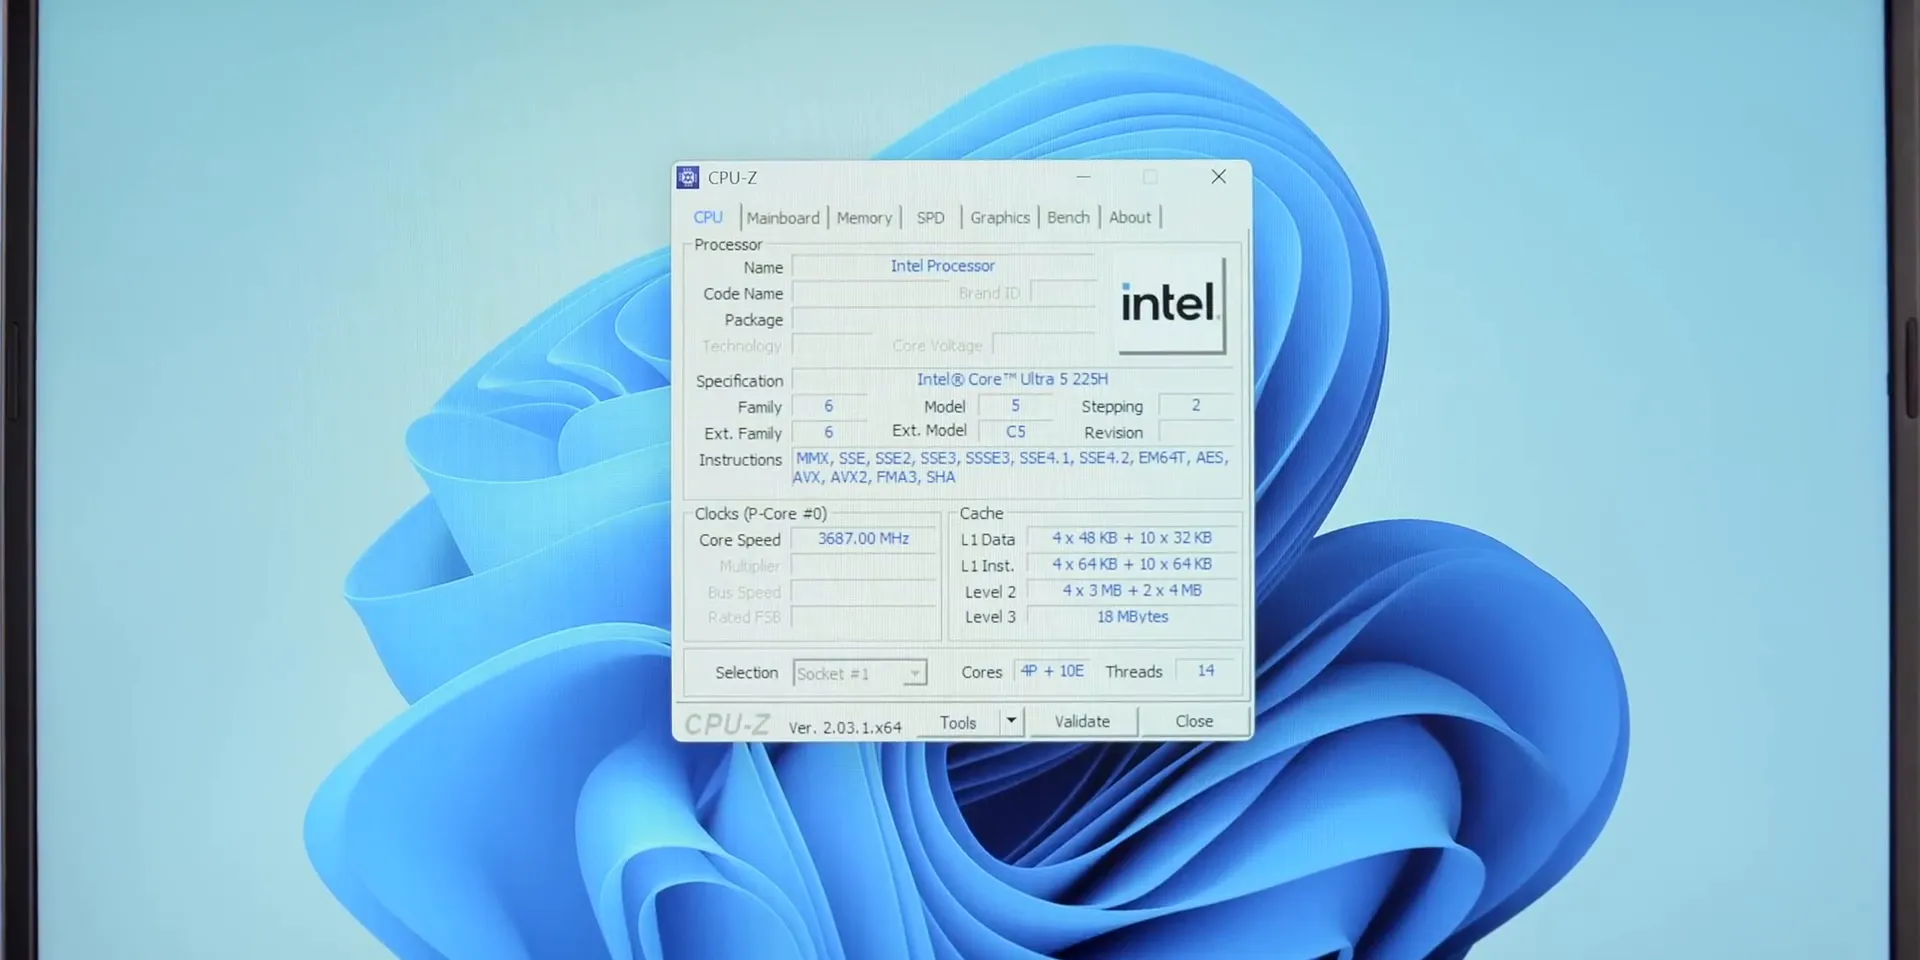
Task: Click the L1 Data value 4 x 48 KB + 10 x 32 KB
Action: [1132, 538]
